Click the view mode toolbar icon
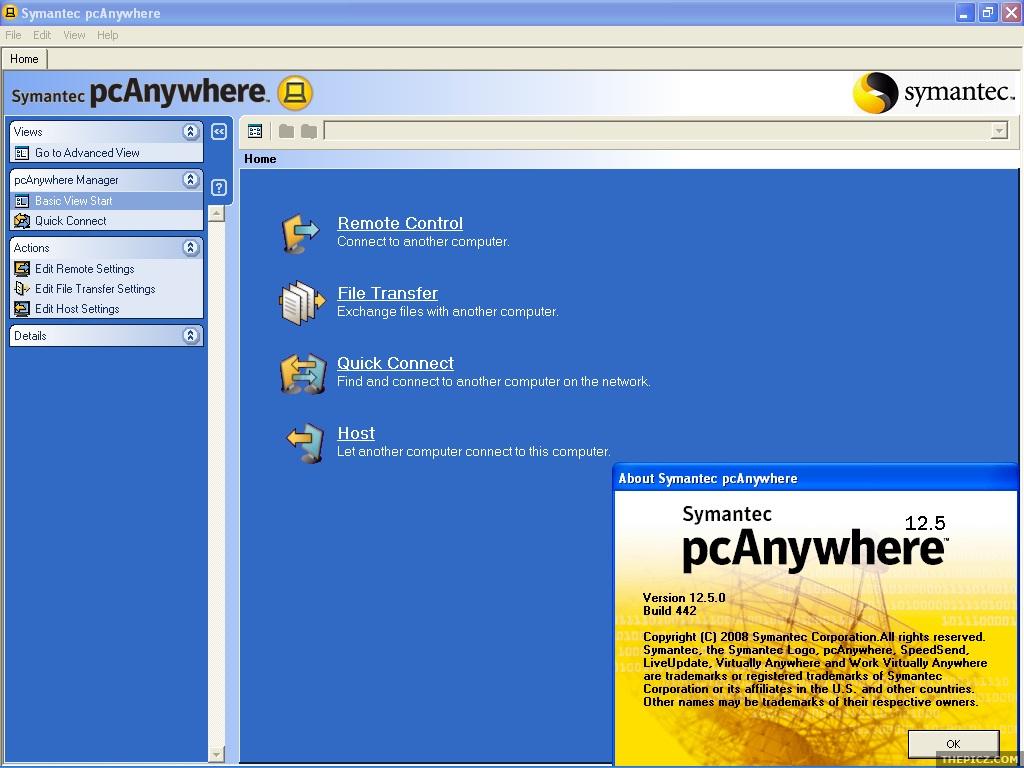This screenshot has height=768, width=1024. click(x=255, y=131)
